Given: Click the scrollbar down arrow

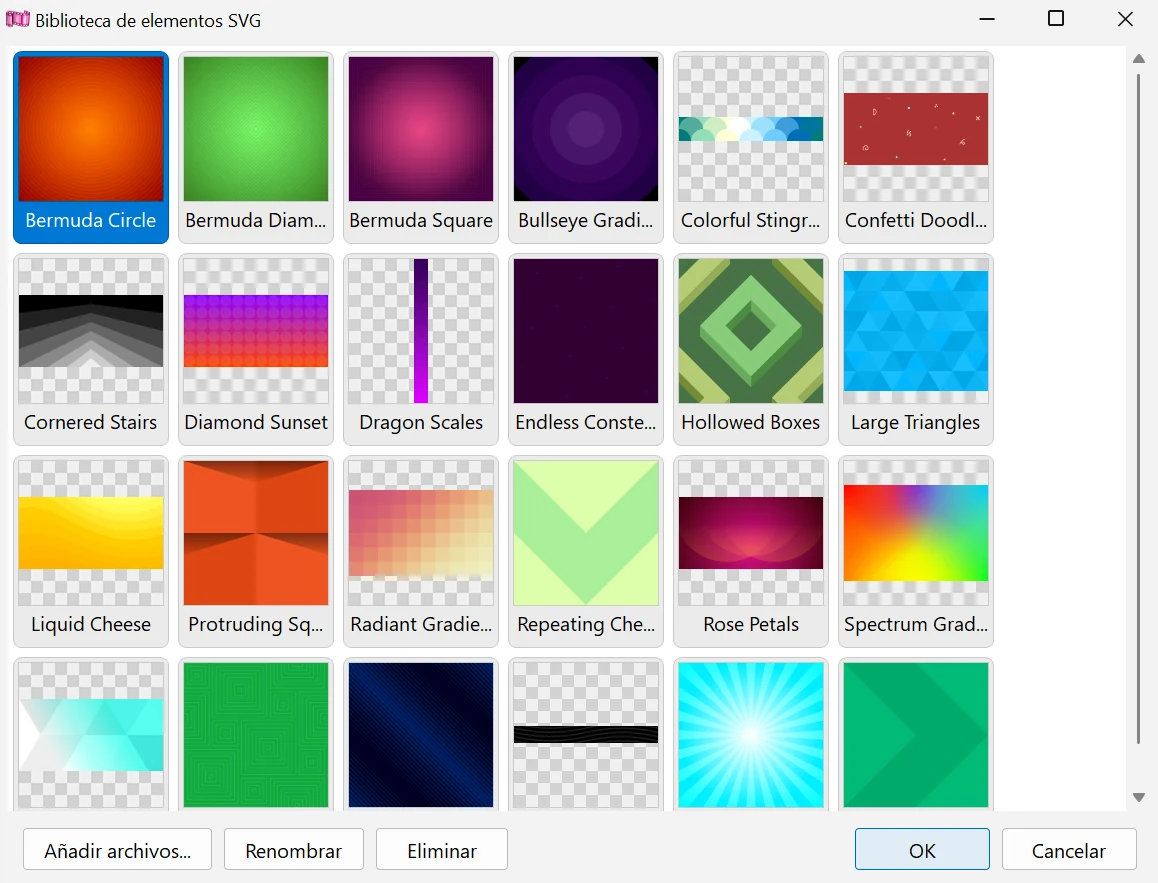Looking at the screenshot, I should tap(1139, 797).
